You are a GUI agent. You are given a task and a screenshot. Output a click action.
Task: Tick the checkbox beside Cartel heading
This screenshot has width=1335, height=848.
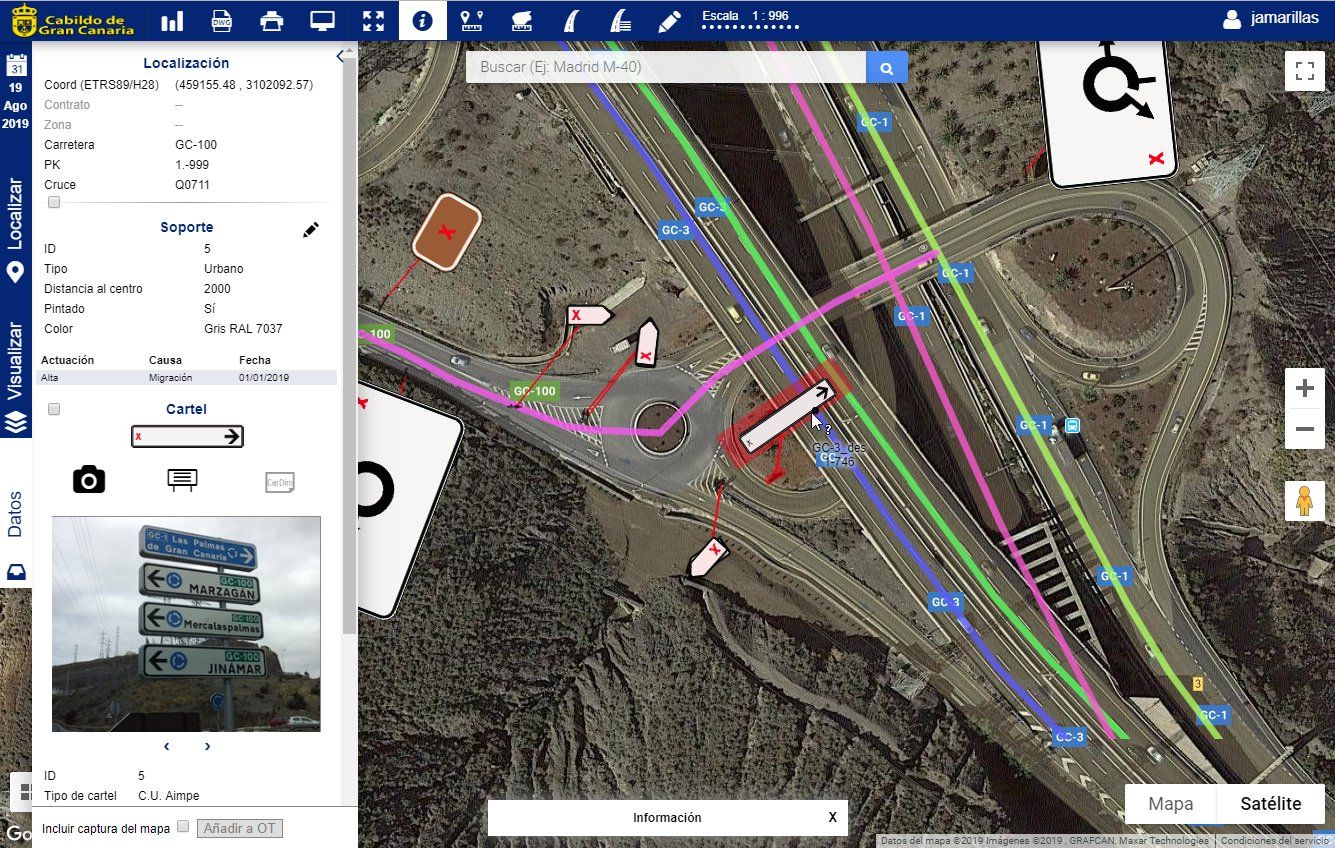pyautogui.click(x=54, y=409)
